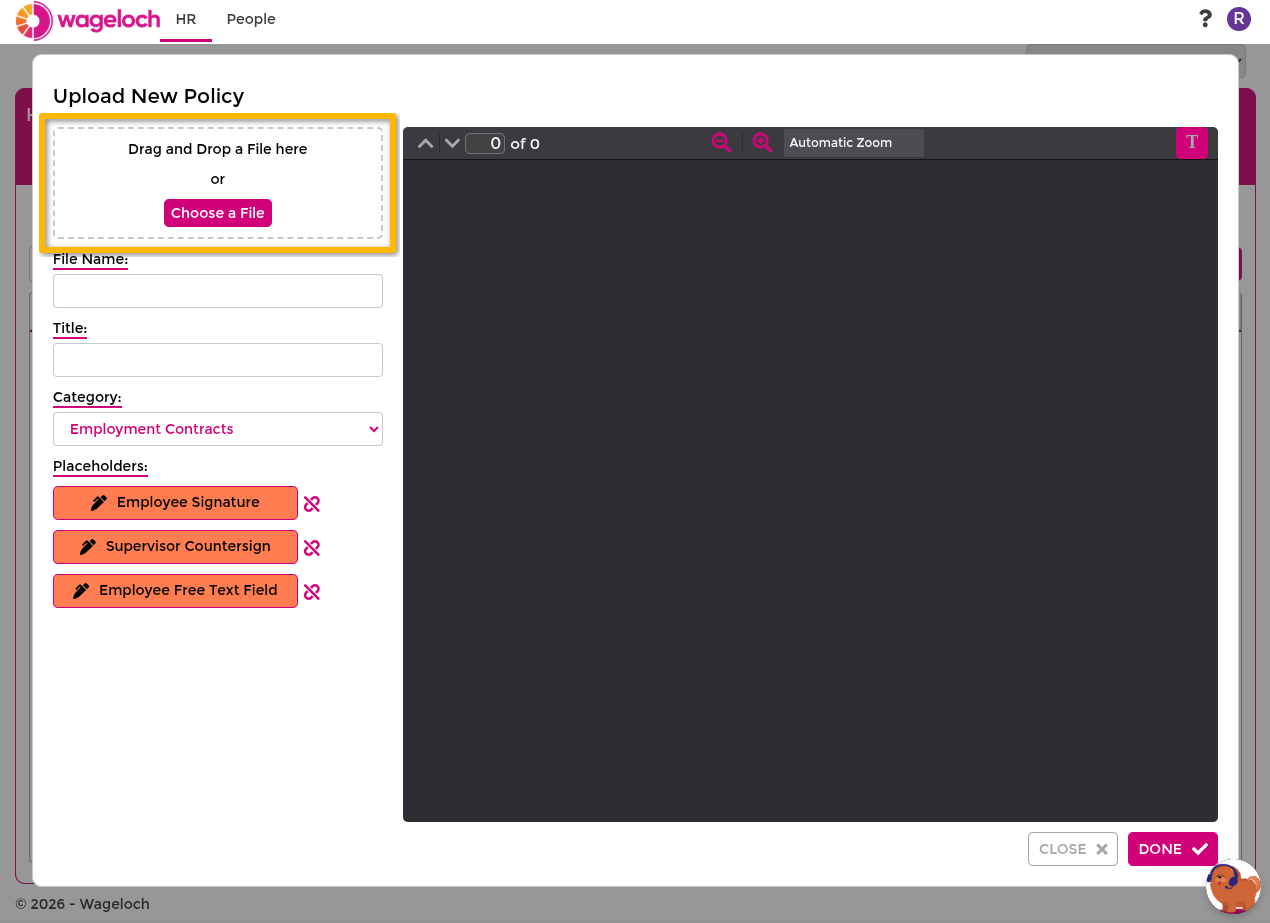Viewport: 1270px width, 923px height.
Task: Click the Choose a File button
Action: tap(218, 213)
